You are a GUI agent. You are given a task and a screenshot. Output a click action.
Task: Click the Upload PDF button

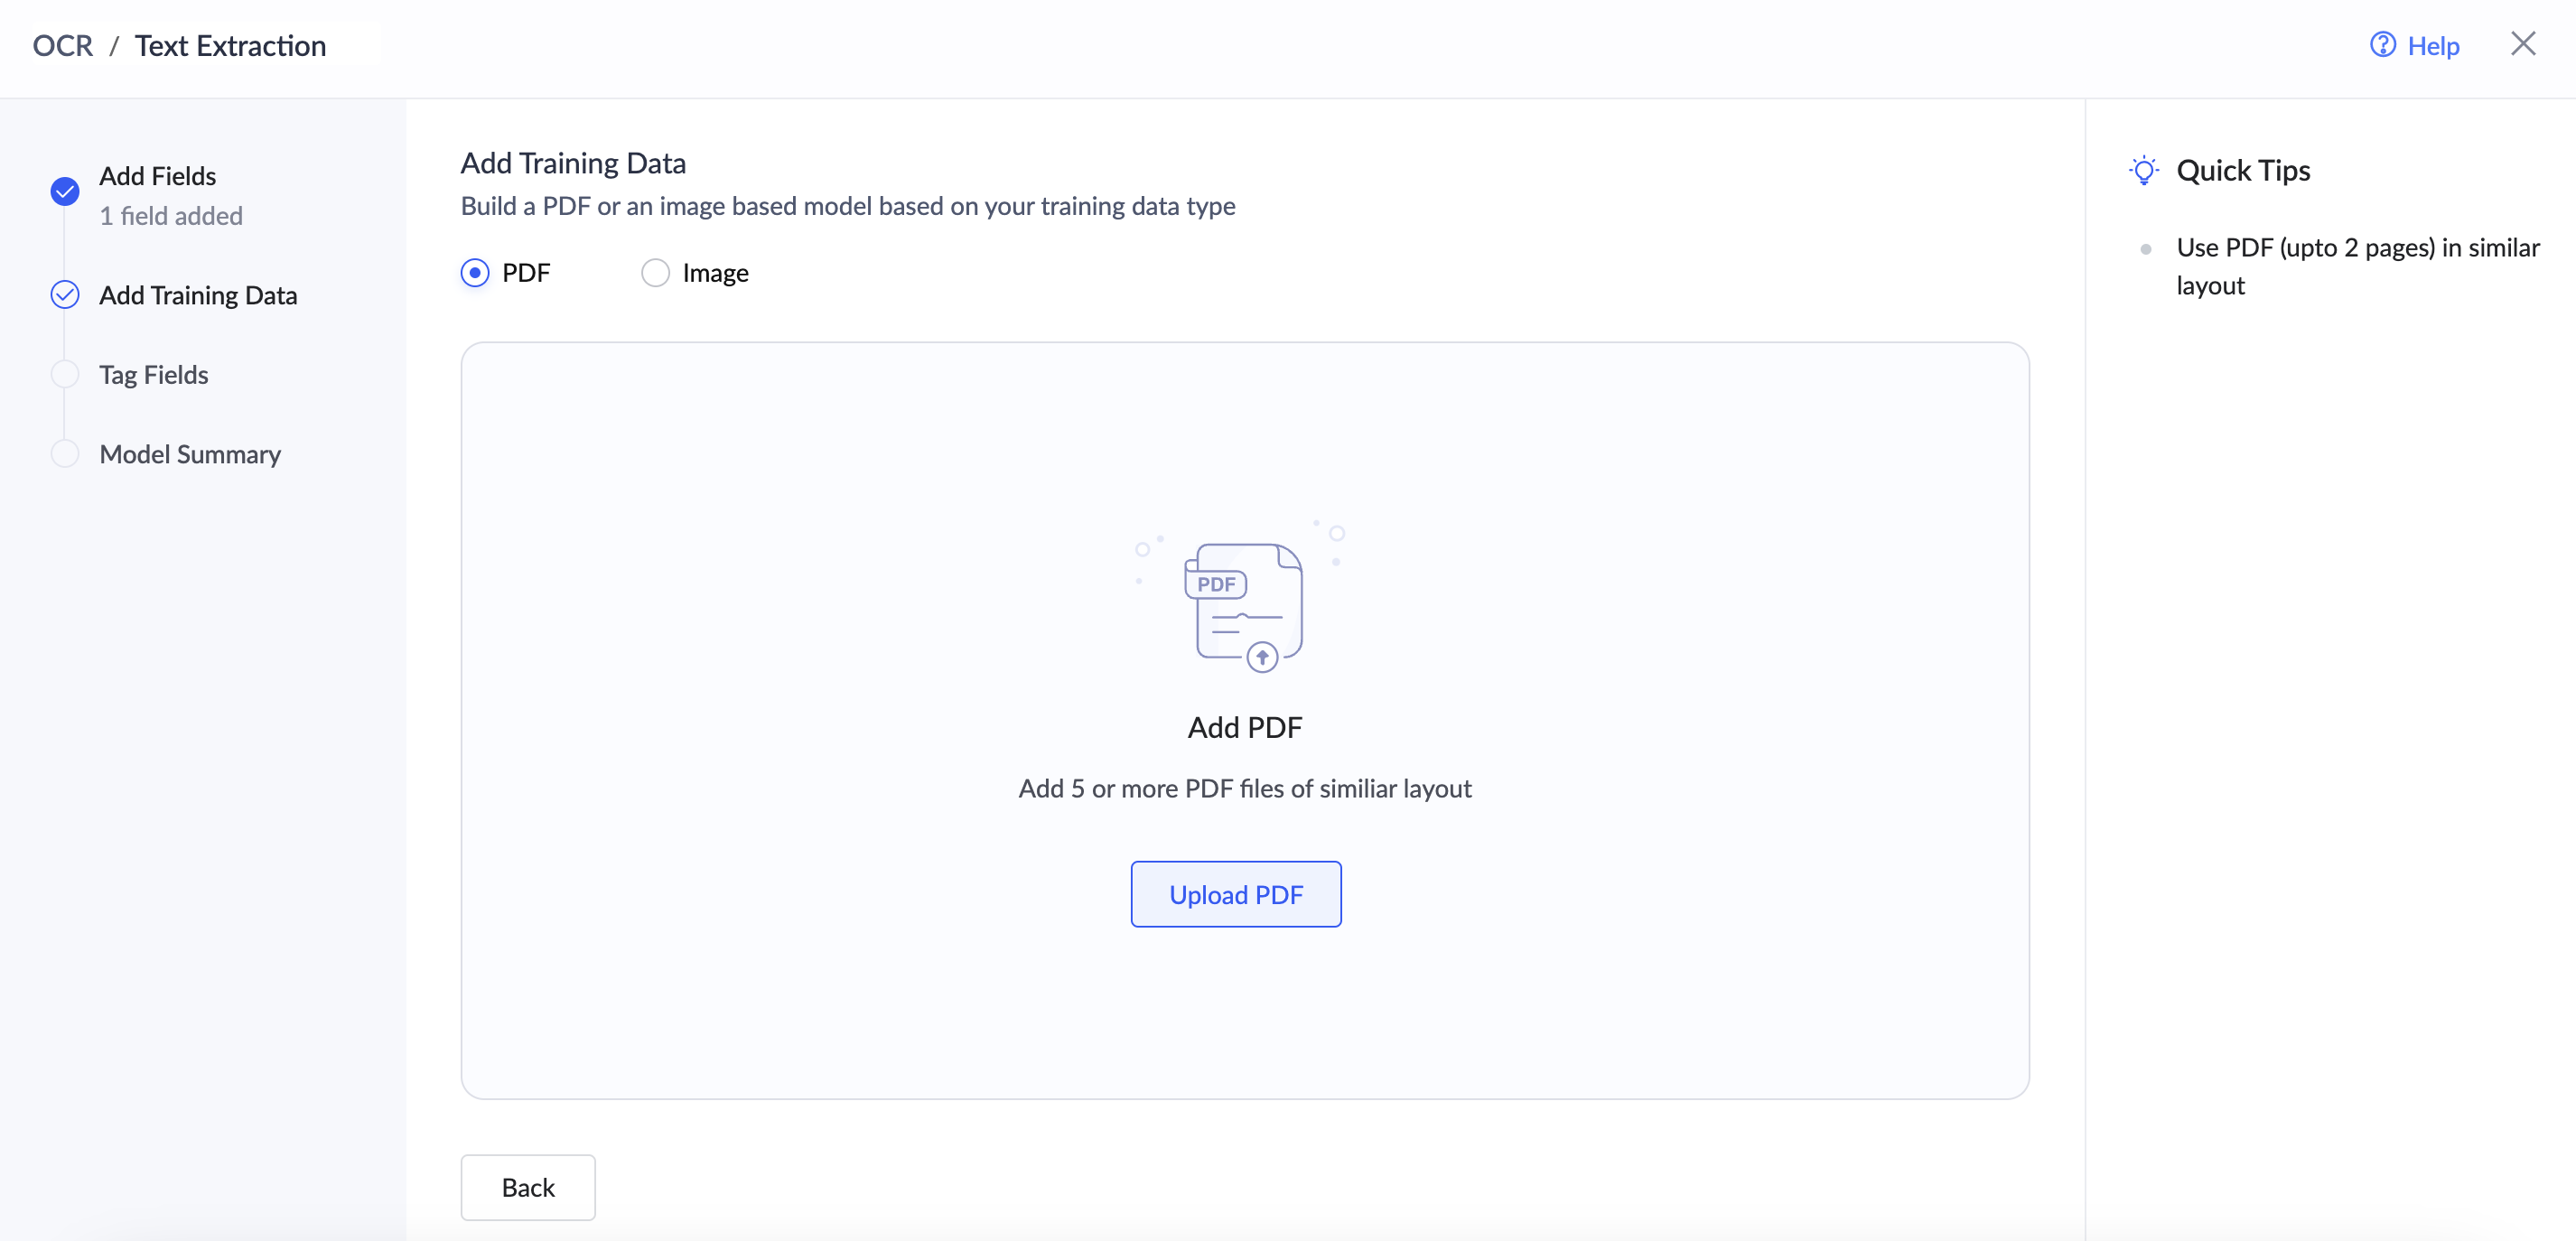pos(1236,894)
